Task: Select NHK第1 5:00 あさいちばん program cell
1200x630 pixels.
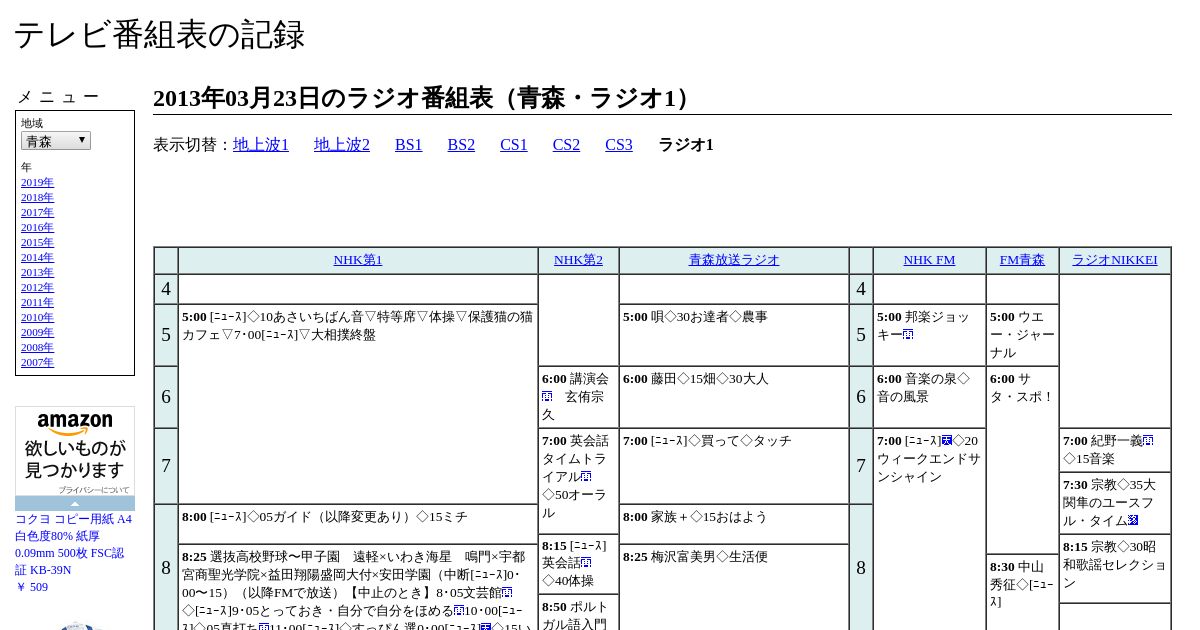Action: (358, 404)
